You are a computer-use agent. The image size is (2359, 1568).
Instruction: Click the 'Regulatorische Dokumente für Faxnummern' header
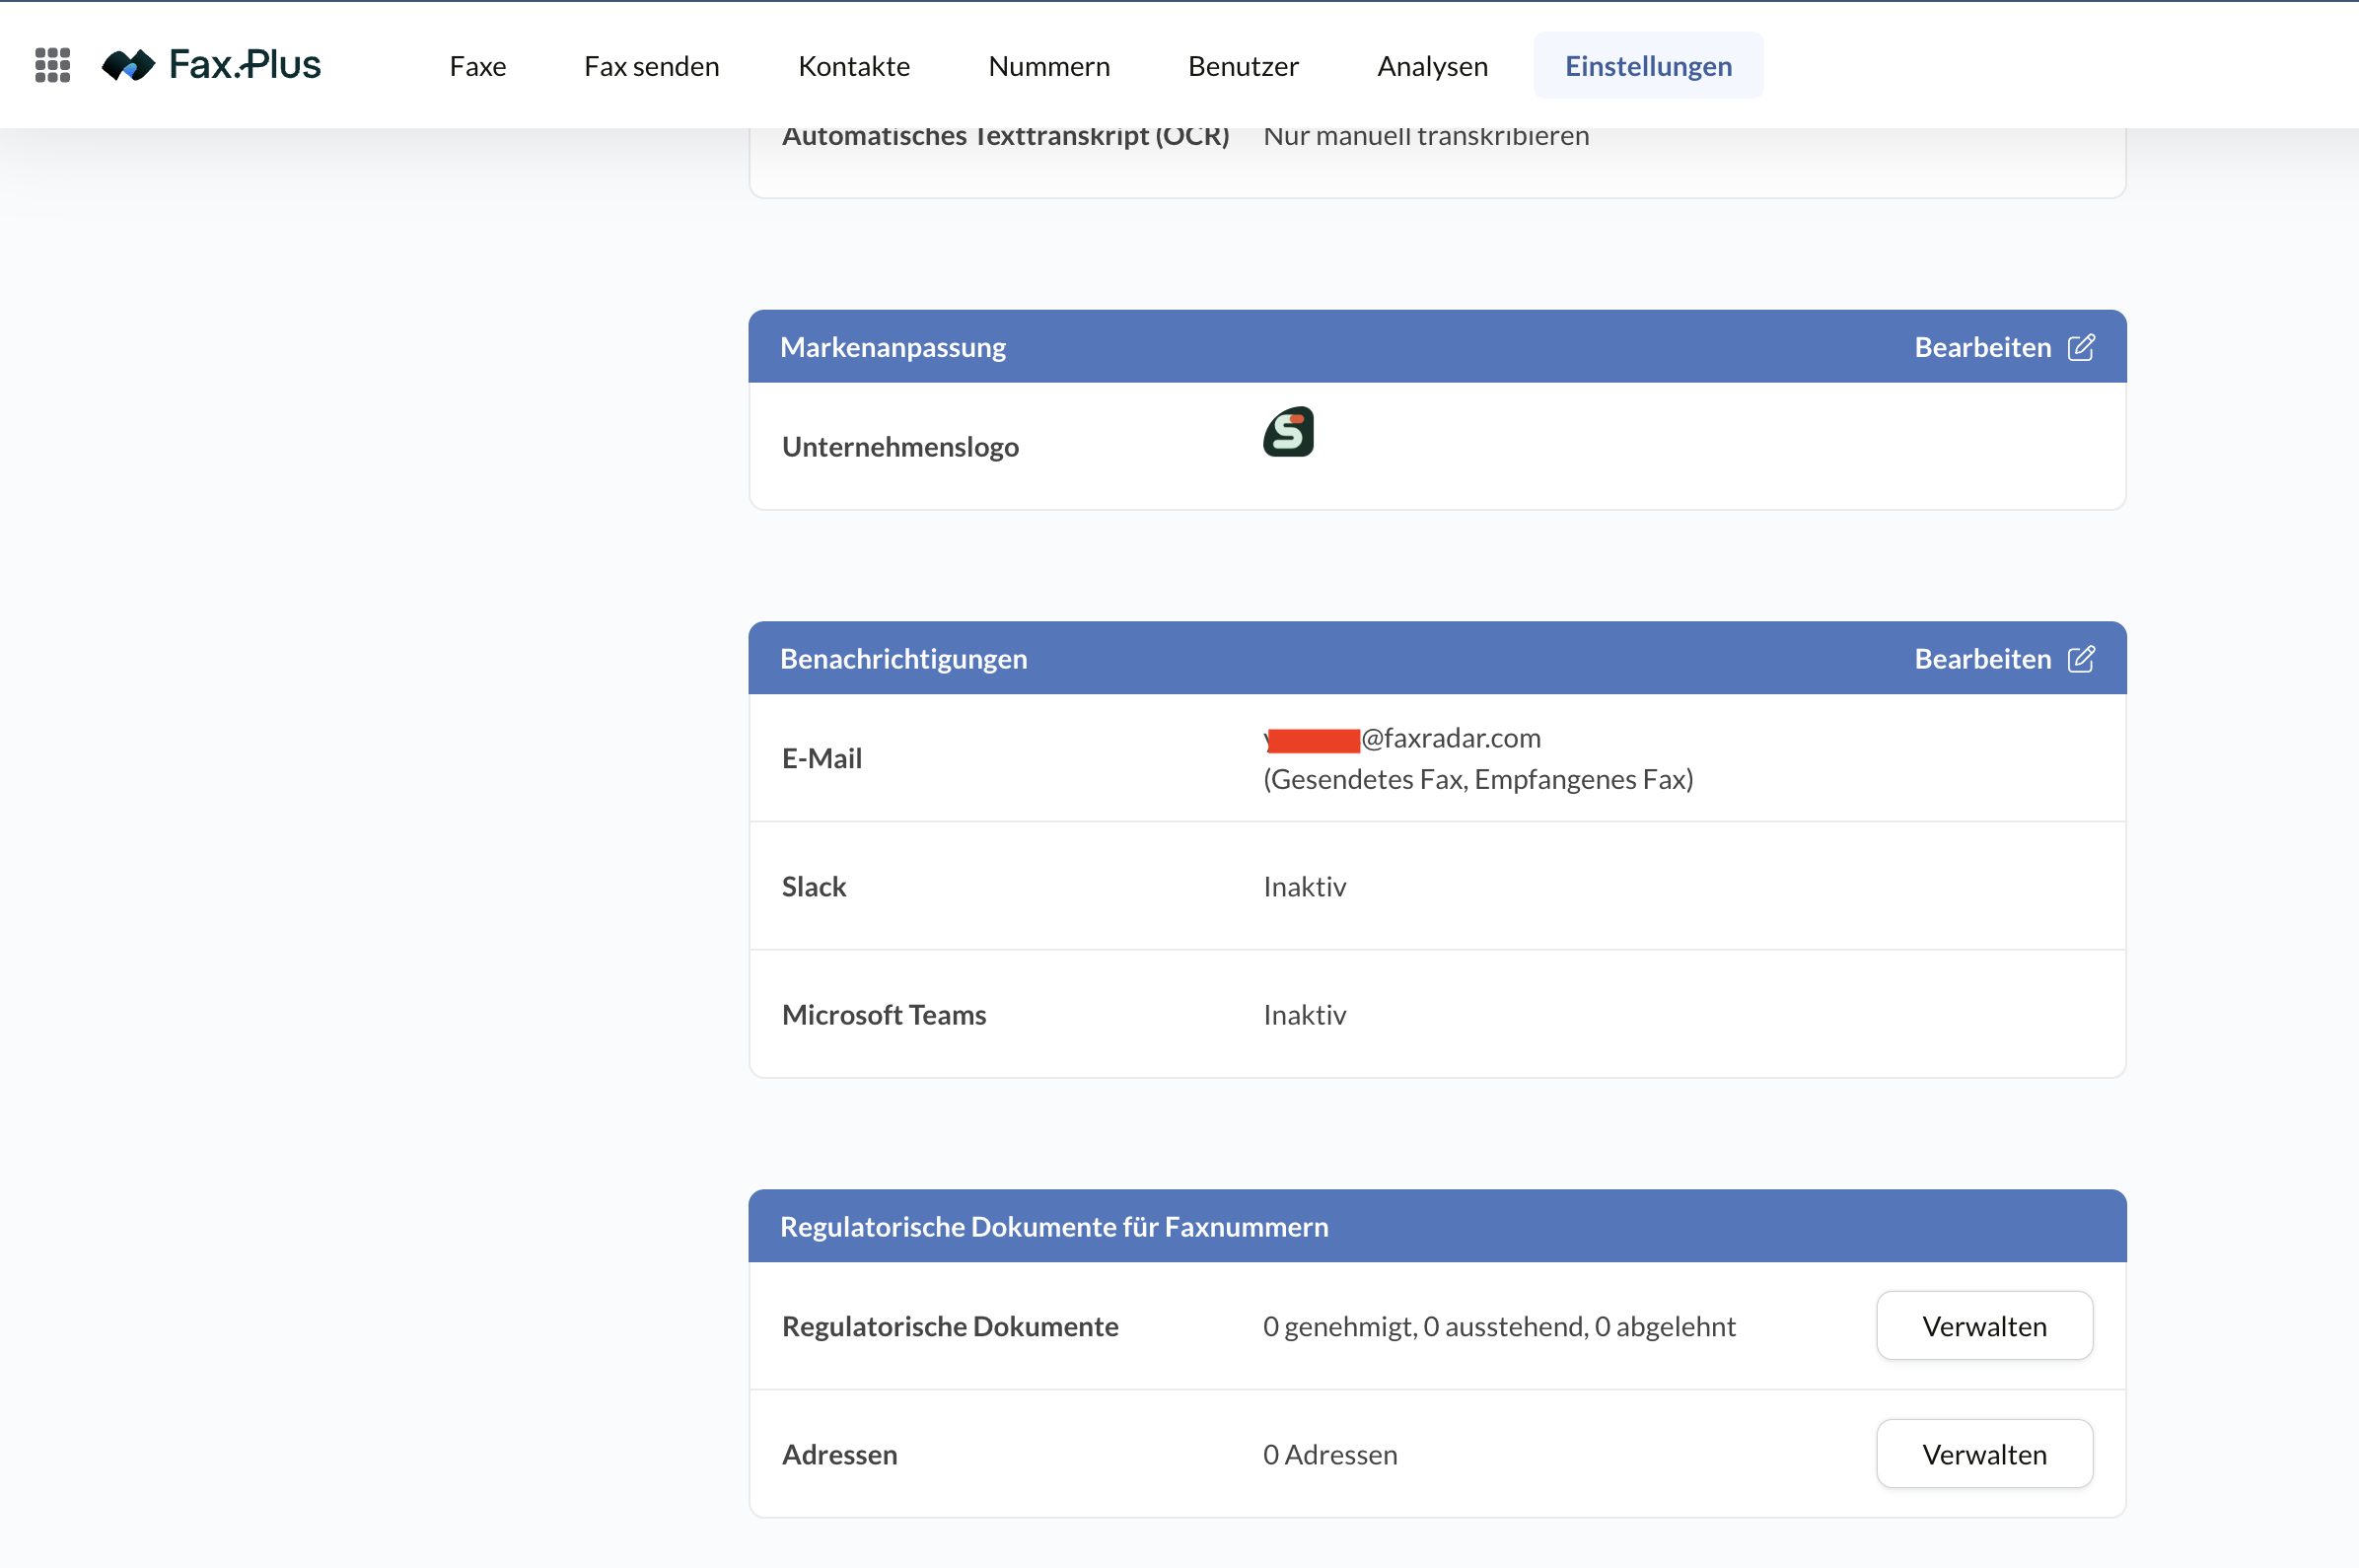coord(1054,1227)
